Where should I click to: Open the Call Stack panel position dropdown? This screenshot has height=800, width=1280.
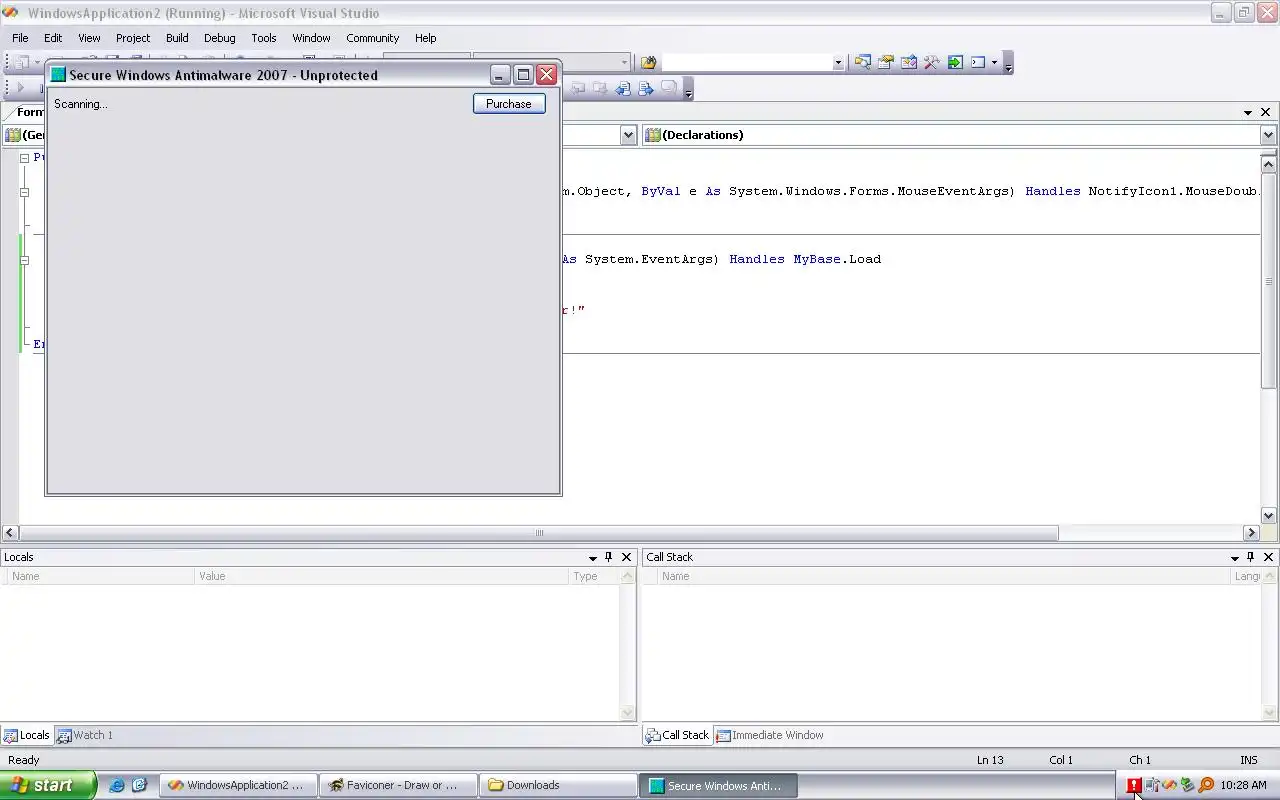pyautogui.click(x=1235, y=557)
